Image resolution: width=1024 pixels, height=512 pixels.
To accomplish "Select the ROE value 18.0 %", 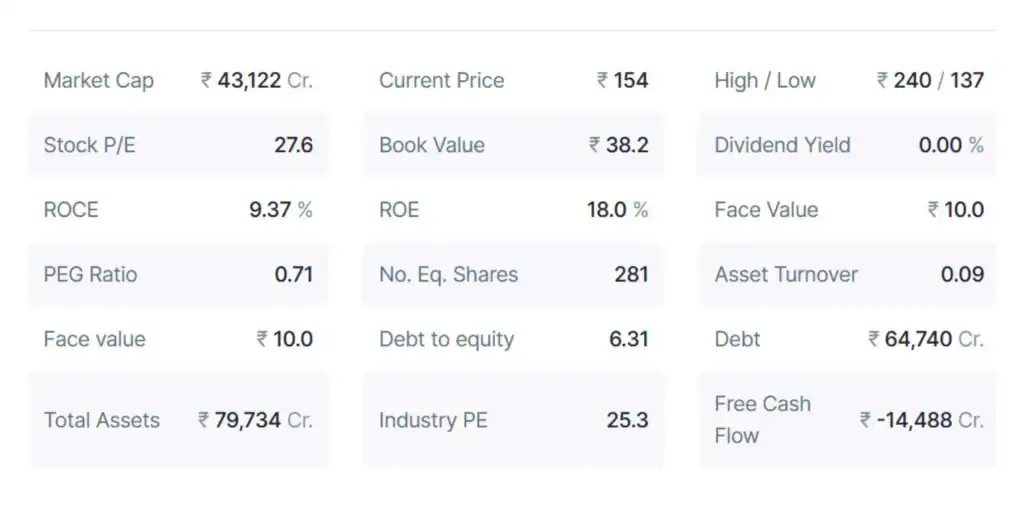I will pyautogui.click(x=617, y=210).
